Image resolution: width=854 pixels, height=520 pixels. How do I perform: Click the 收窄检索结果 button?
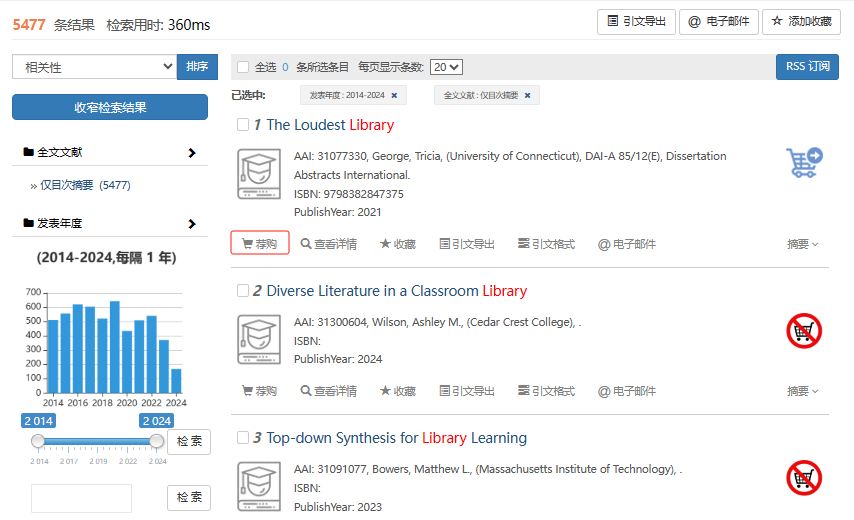tap(110, 107)
